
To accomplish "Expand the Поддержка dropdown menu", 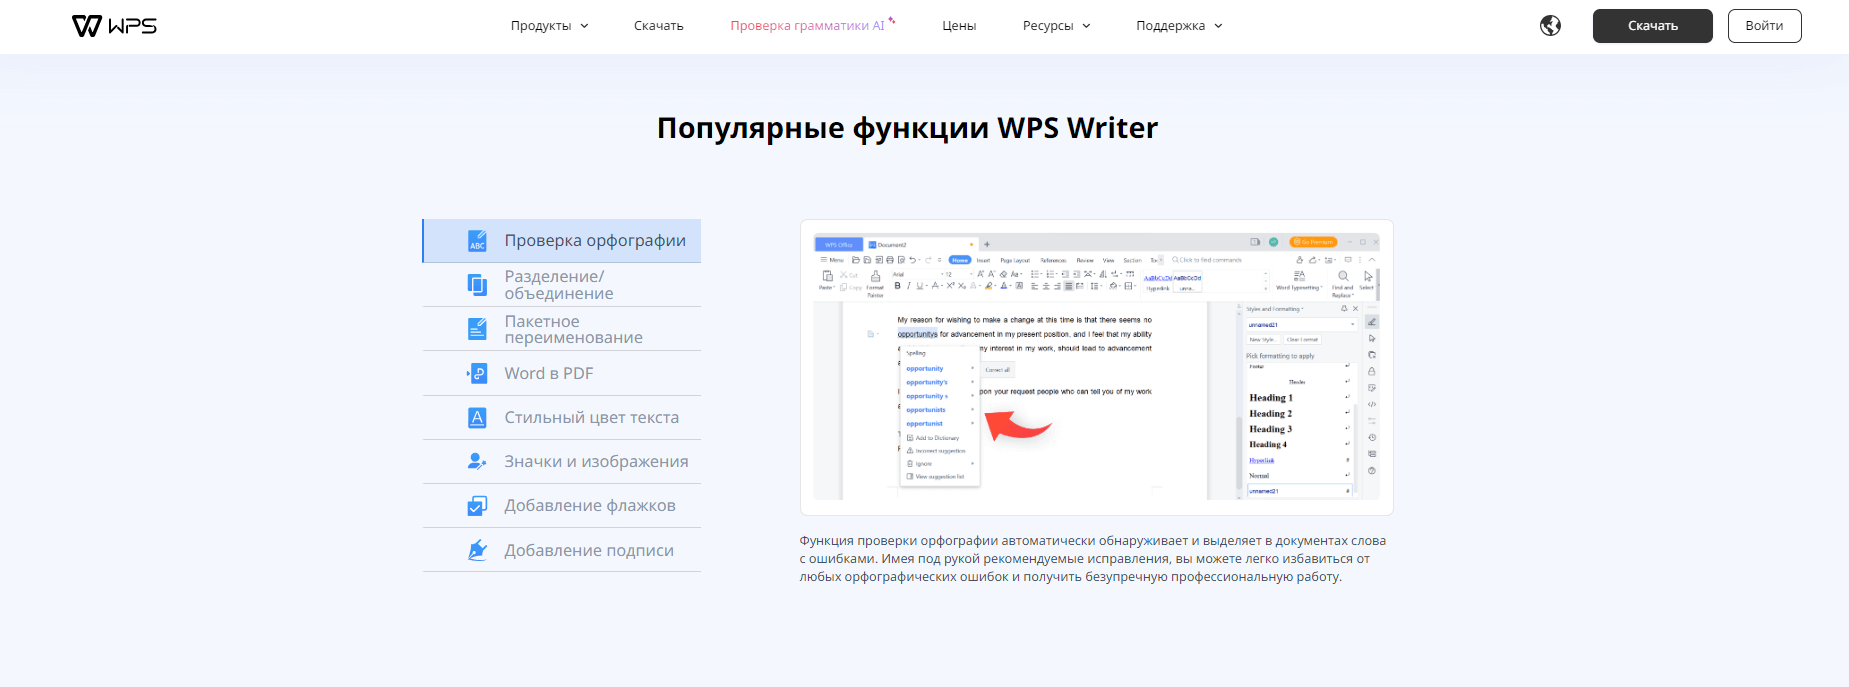I will pos(1179,26).
